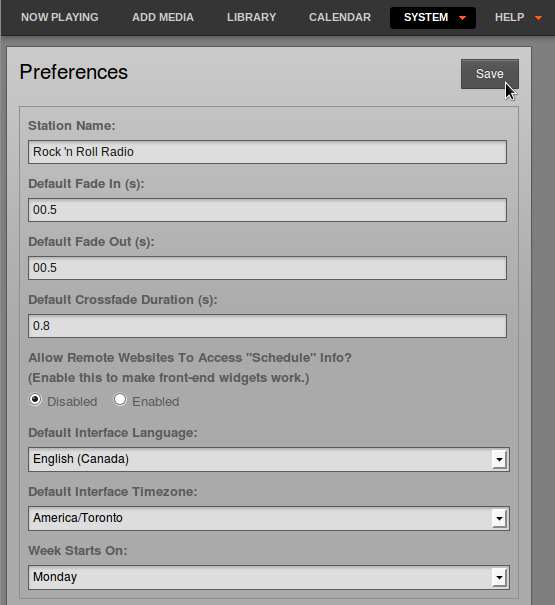This screenshot has width=555, height=605.
Task: Click the Help menu label
Action: [x=509, y=17]
